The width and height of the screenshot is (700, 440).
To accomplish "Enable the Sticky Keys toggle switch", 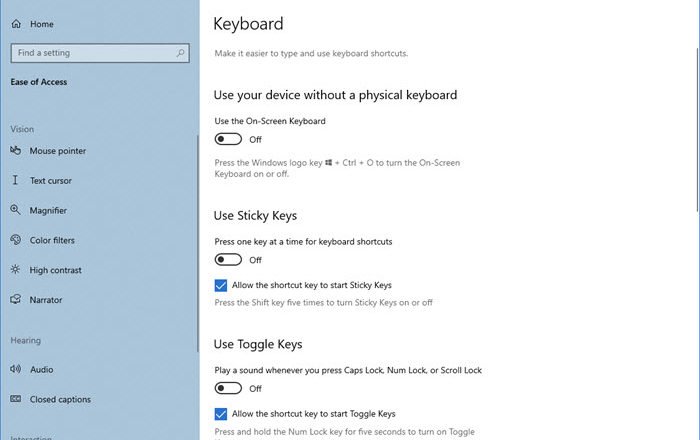I will click(x=228, y=260).
